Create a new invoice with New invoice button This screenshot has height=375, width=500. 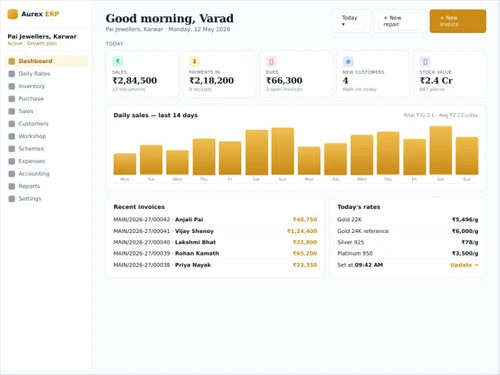pos(458,21)
